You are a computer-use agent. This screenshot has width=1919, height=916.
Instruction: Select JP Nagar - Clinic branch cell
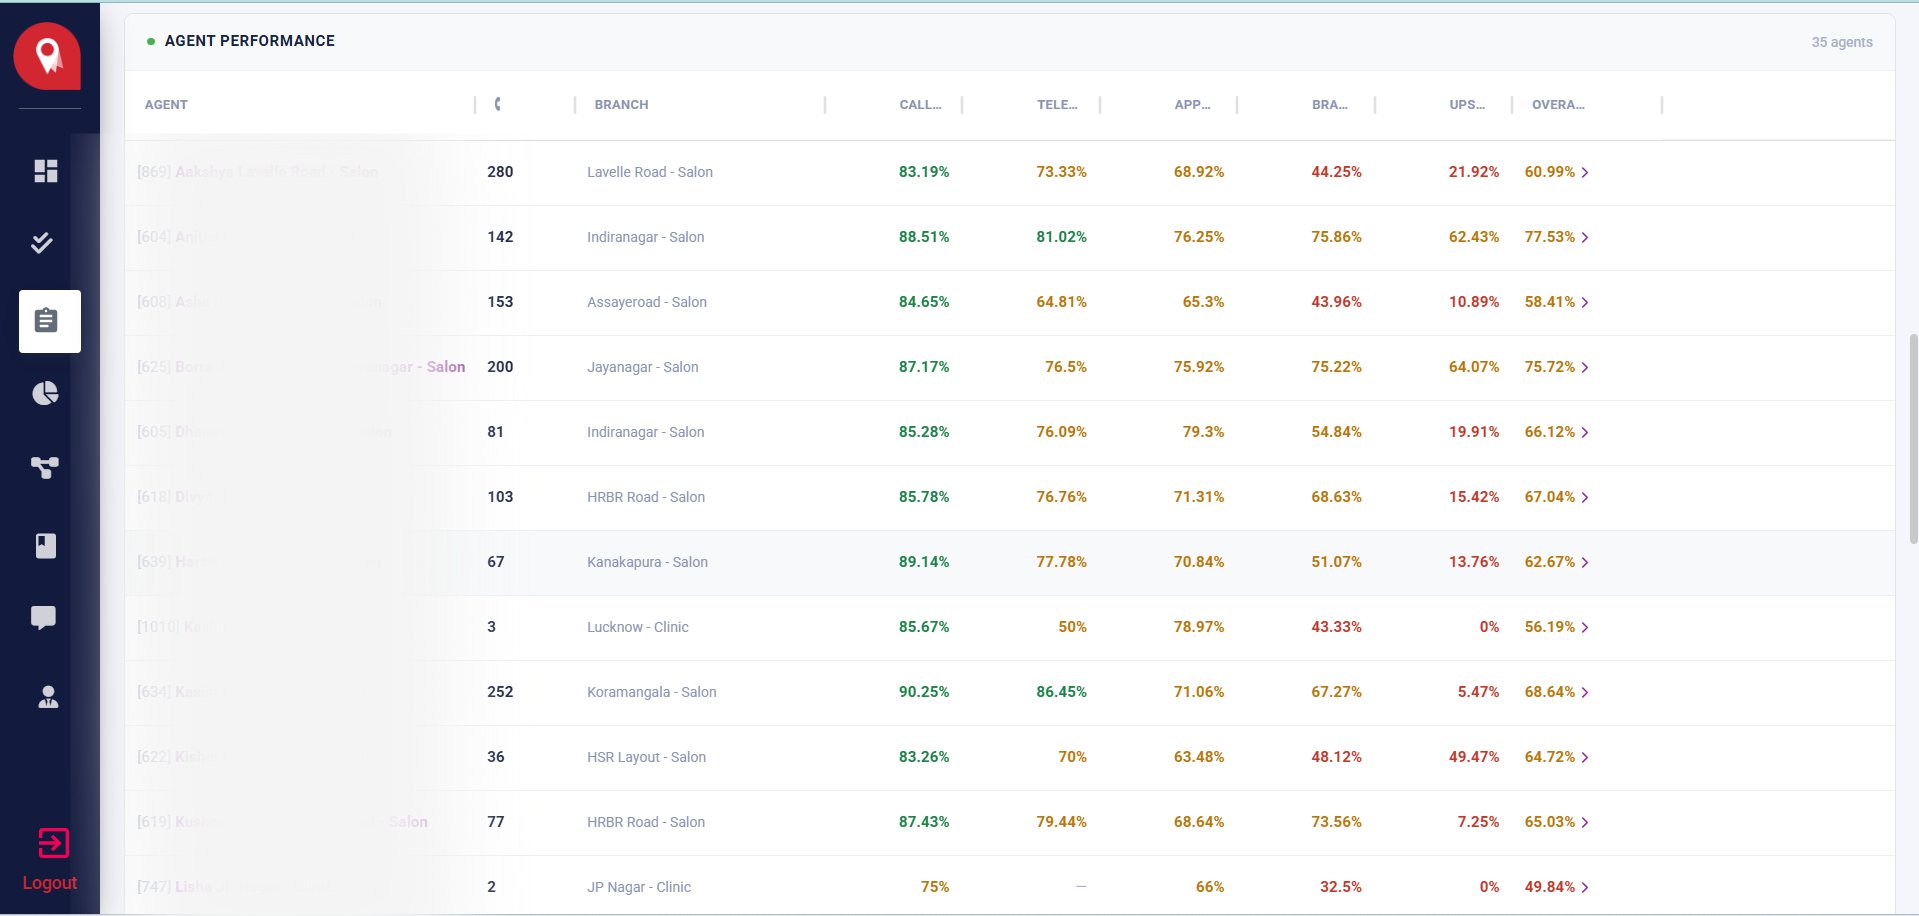(x=639, y=887)
